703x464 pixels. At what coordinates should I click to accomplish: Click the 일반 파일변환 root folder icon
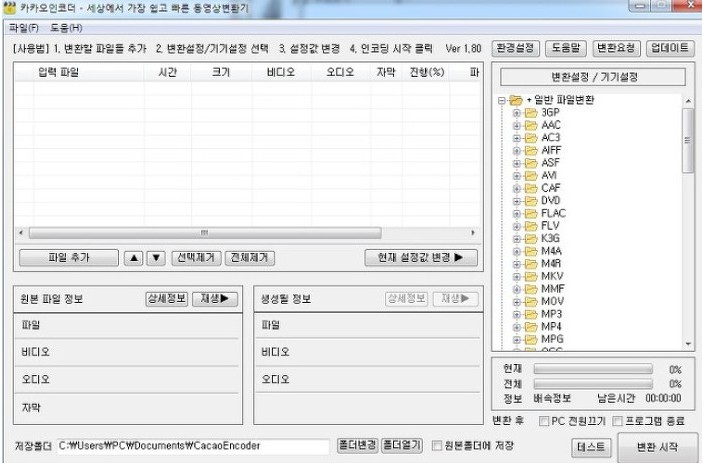click(x=516, y=100)
